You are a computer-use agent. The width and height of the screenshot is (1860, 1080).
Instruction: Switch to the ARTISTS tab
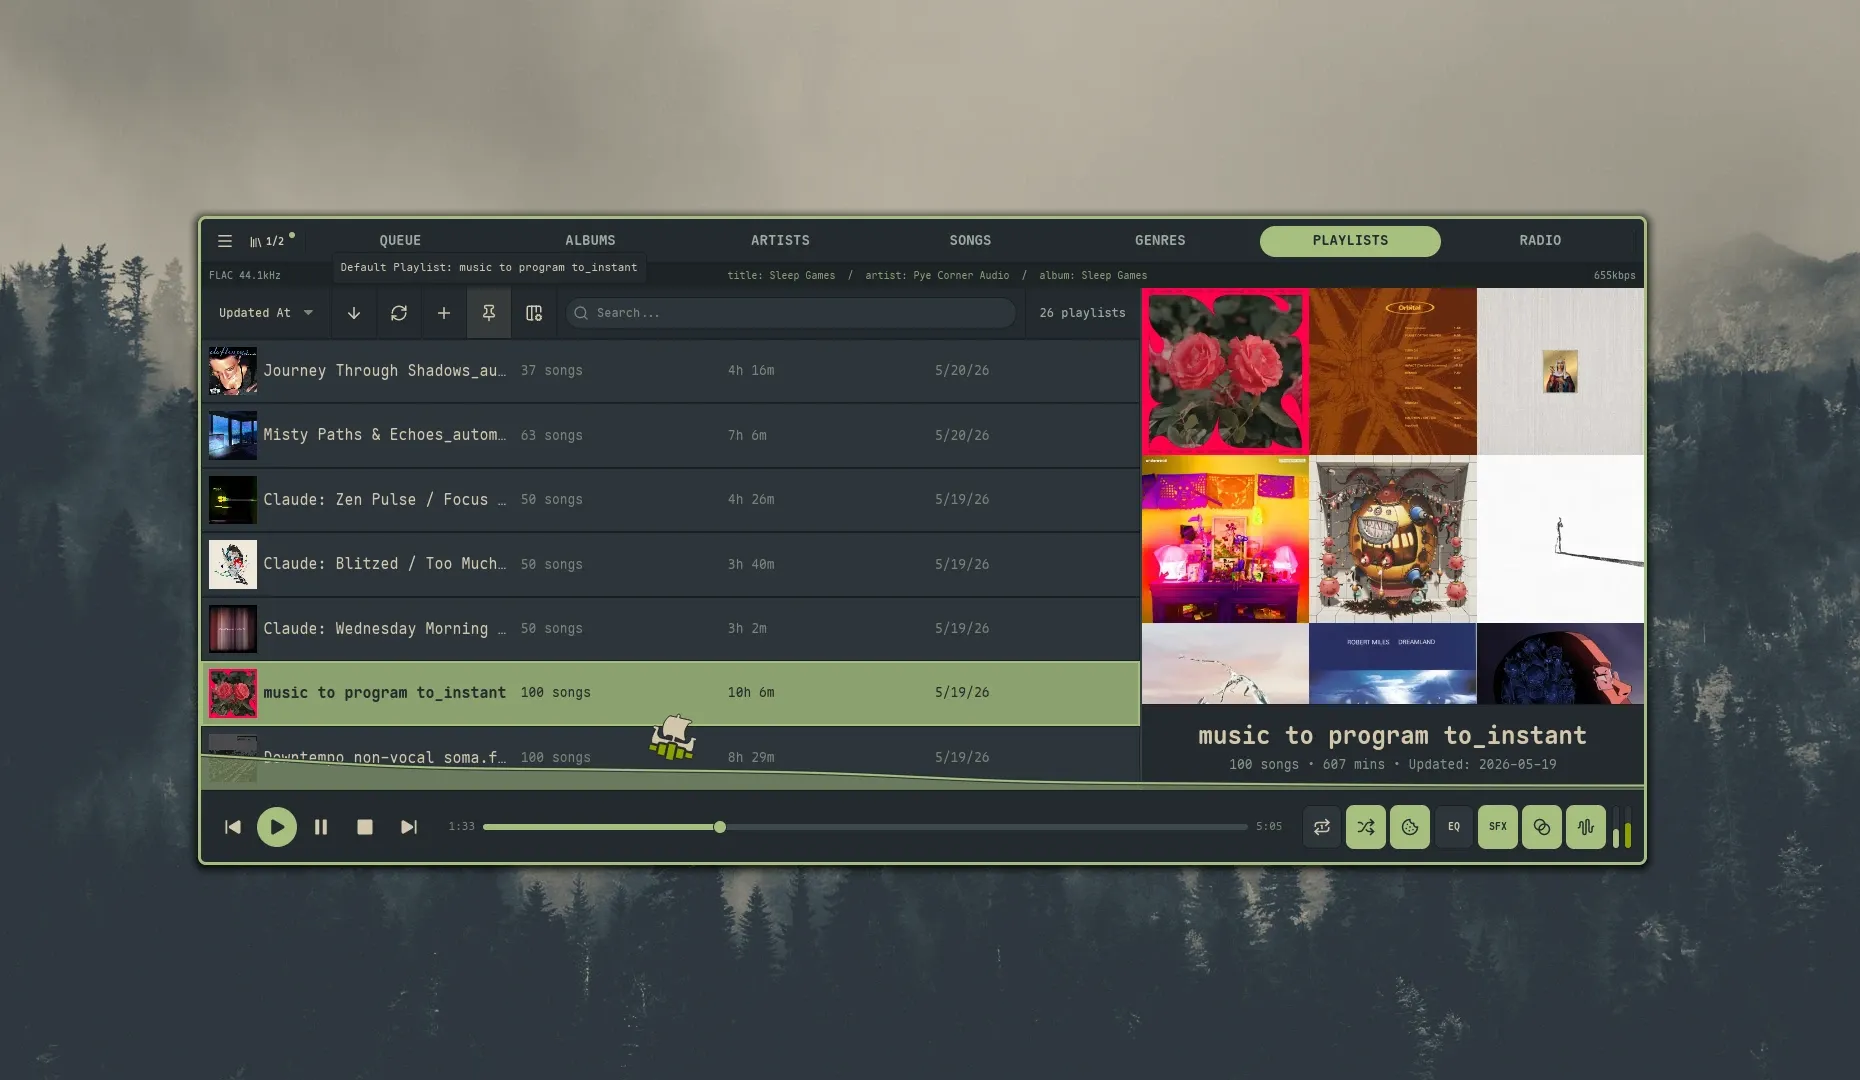click(780, 241)
